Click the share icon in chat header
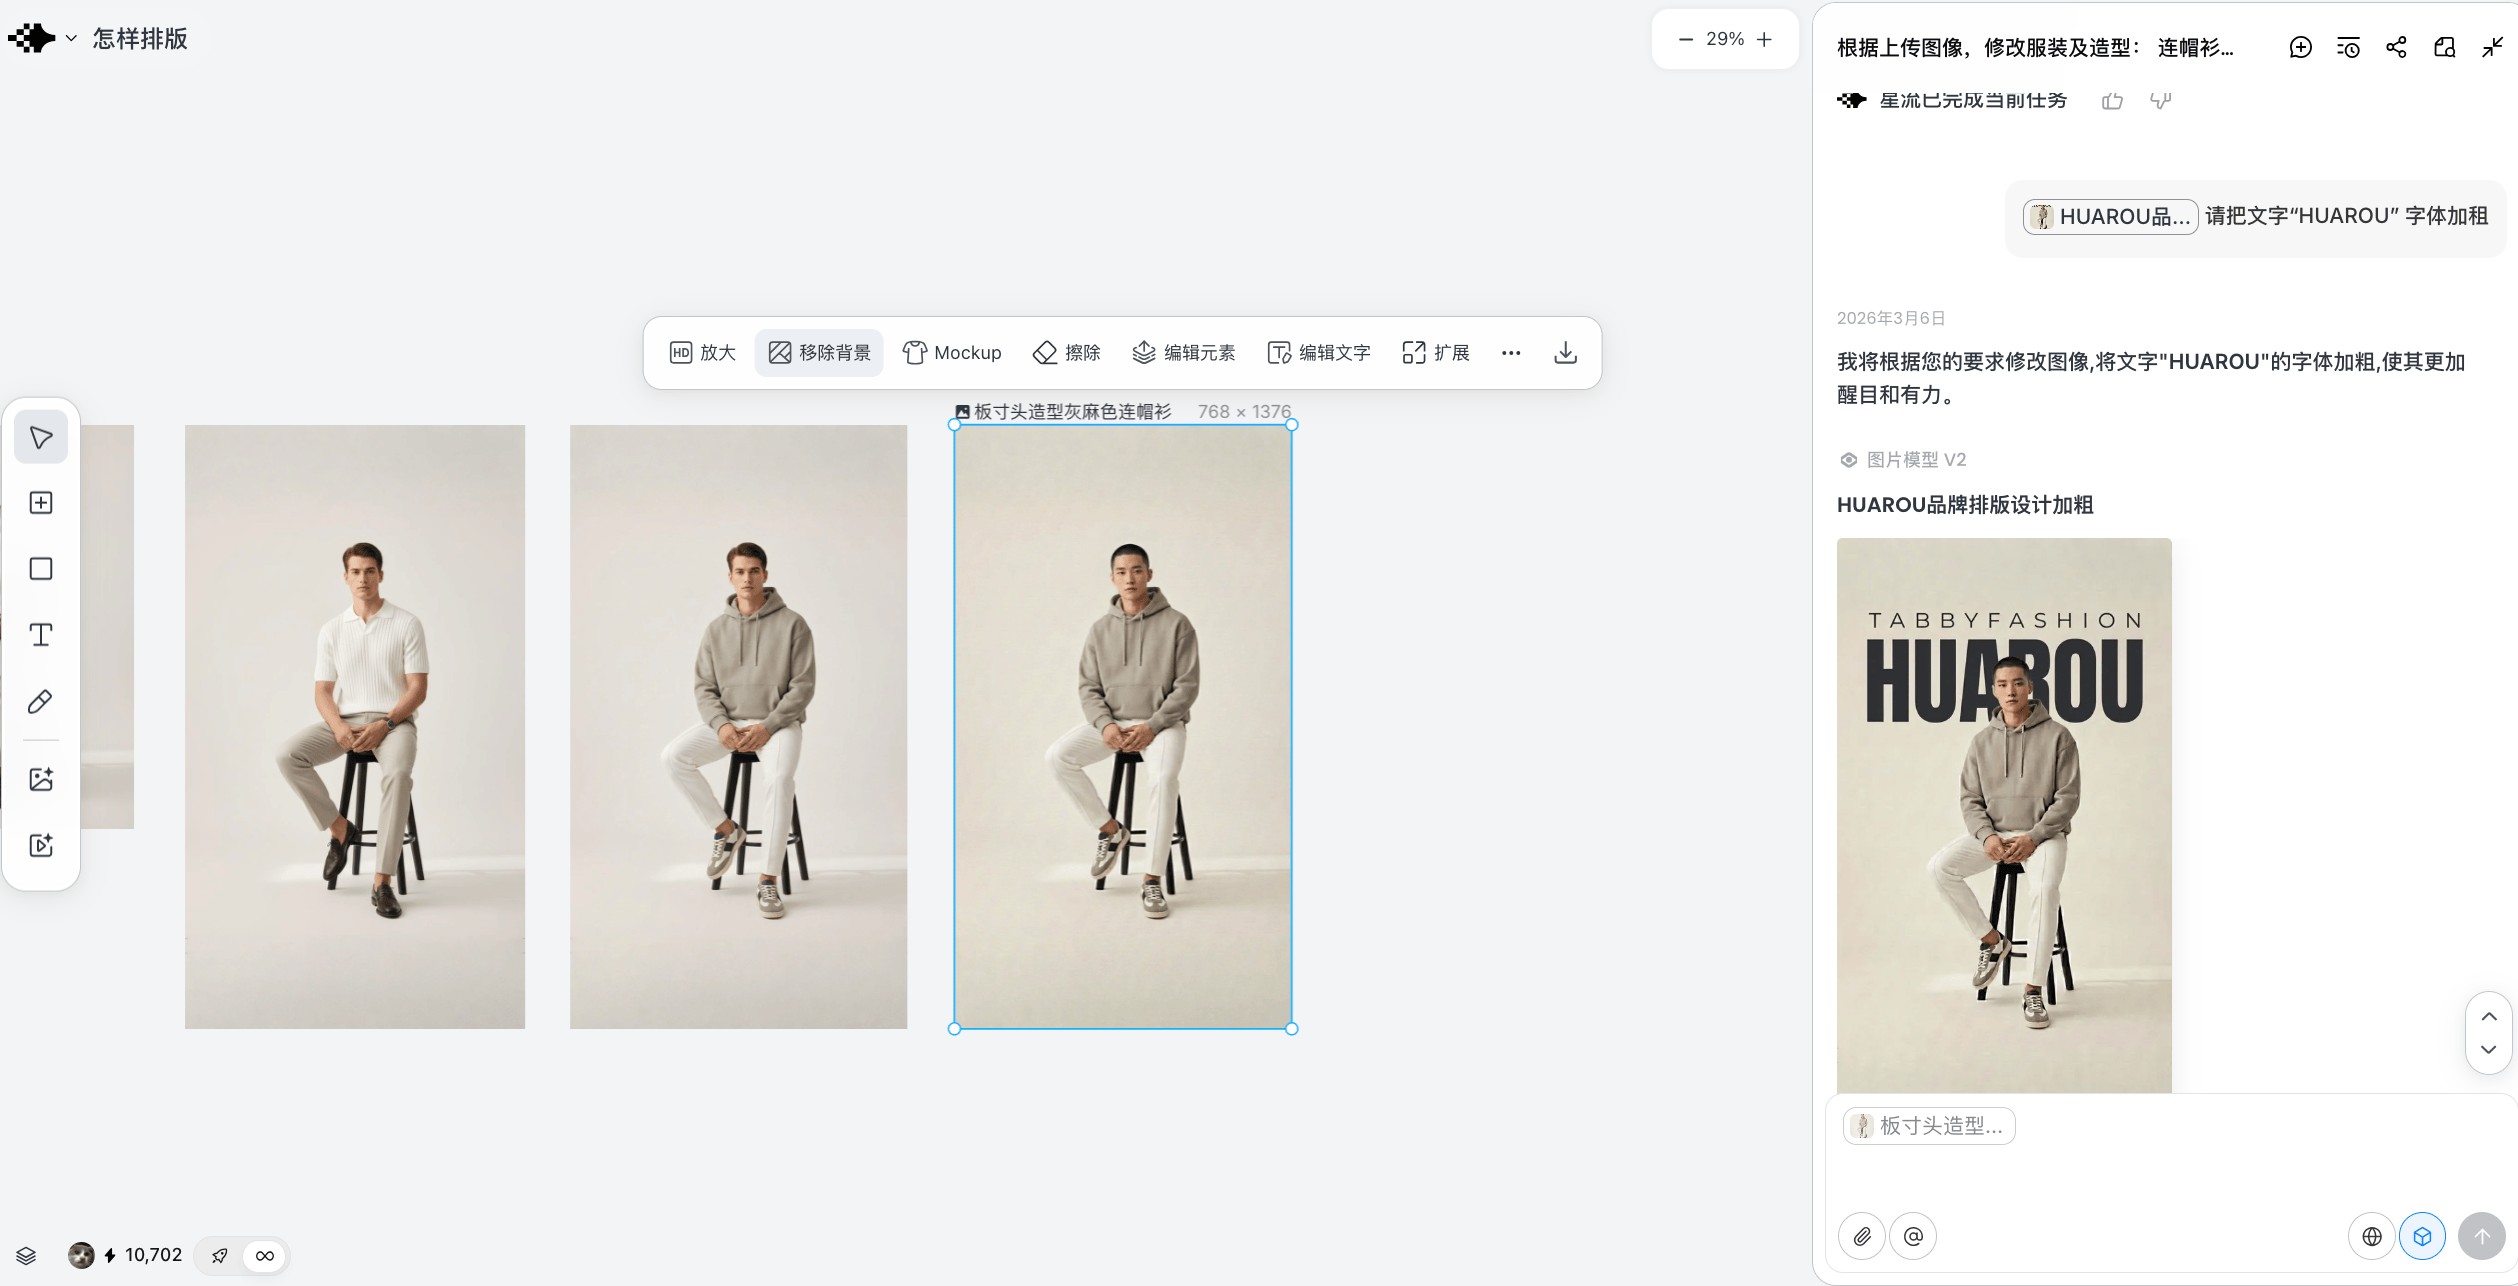2518x1286 pixels. tap(2397, 47)
